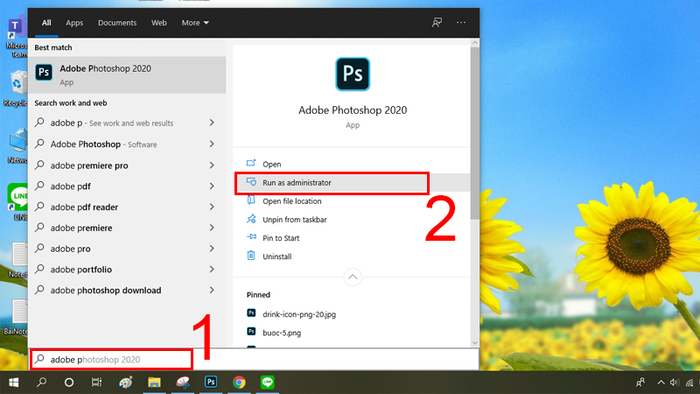Open Task View in the taskbar
The height and width of the screenshot is (394, 700).
(x=96, y=382)
